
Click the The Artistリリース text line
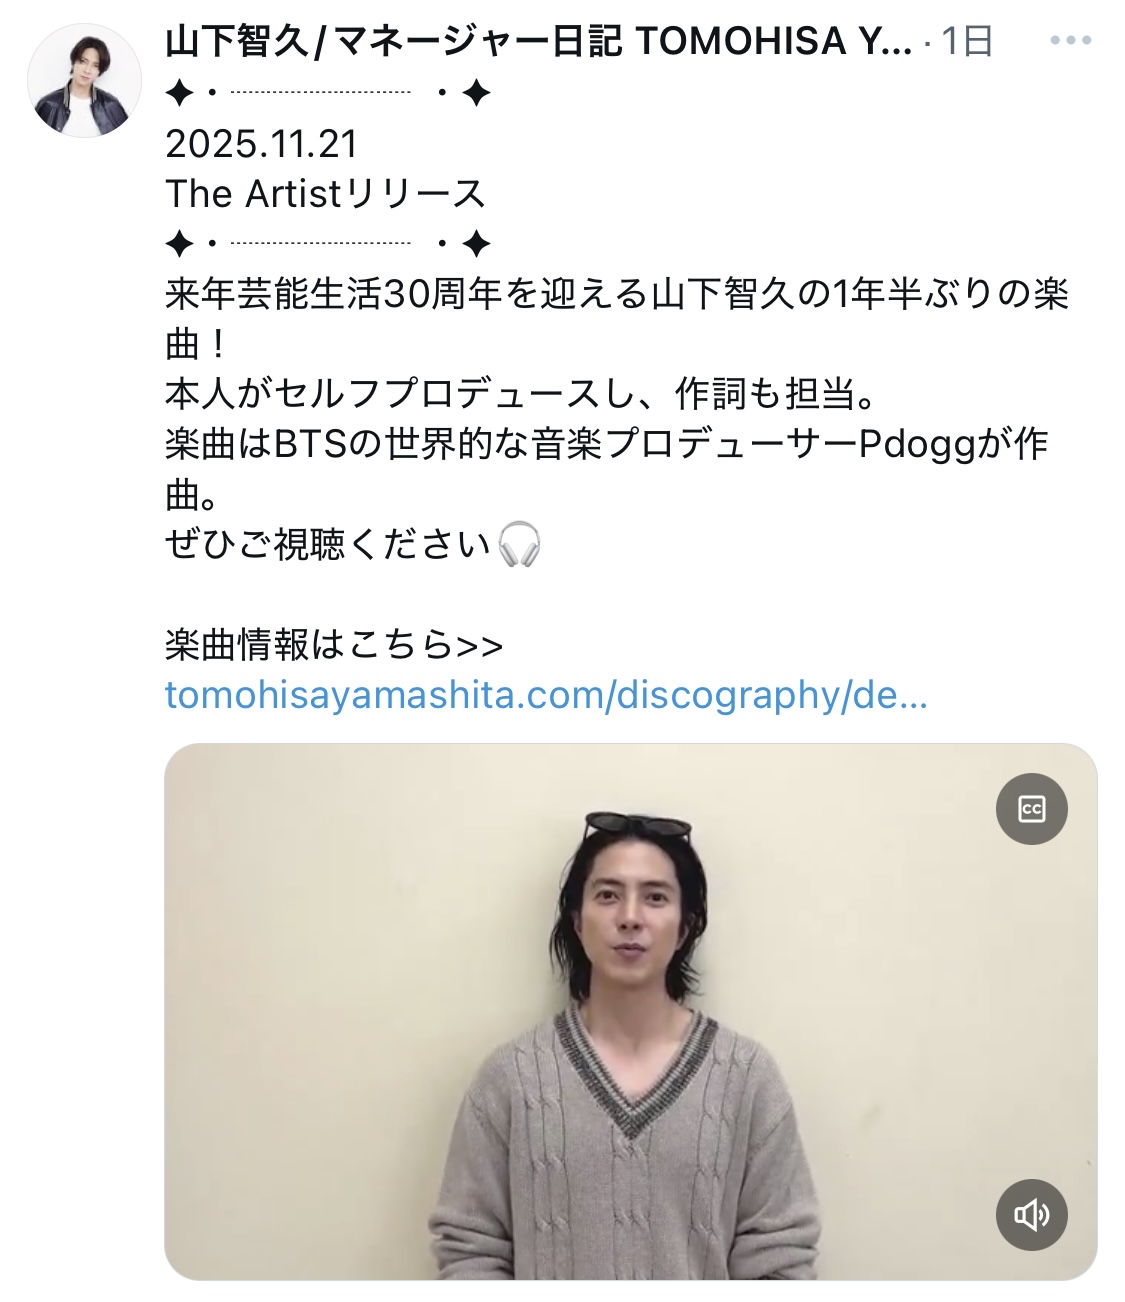pos(325,194)
